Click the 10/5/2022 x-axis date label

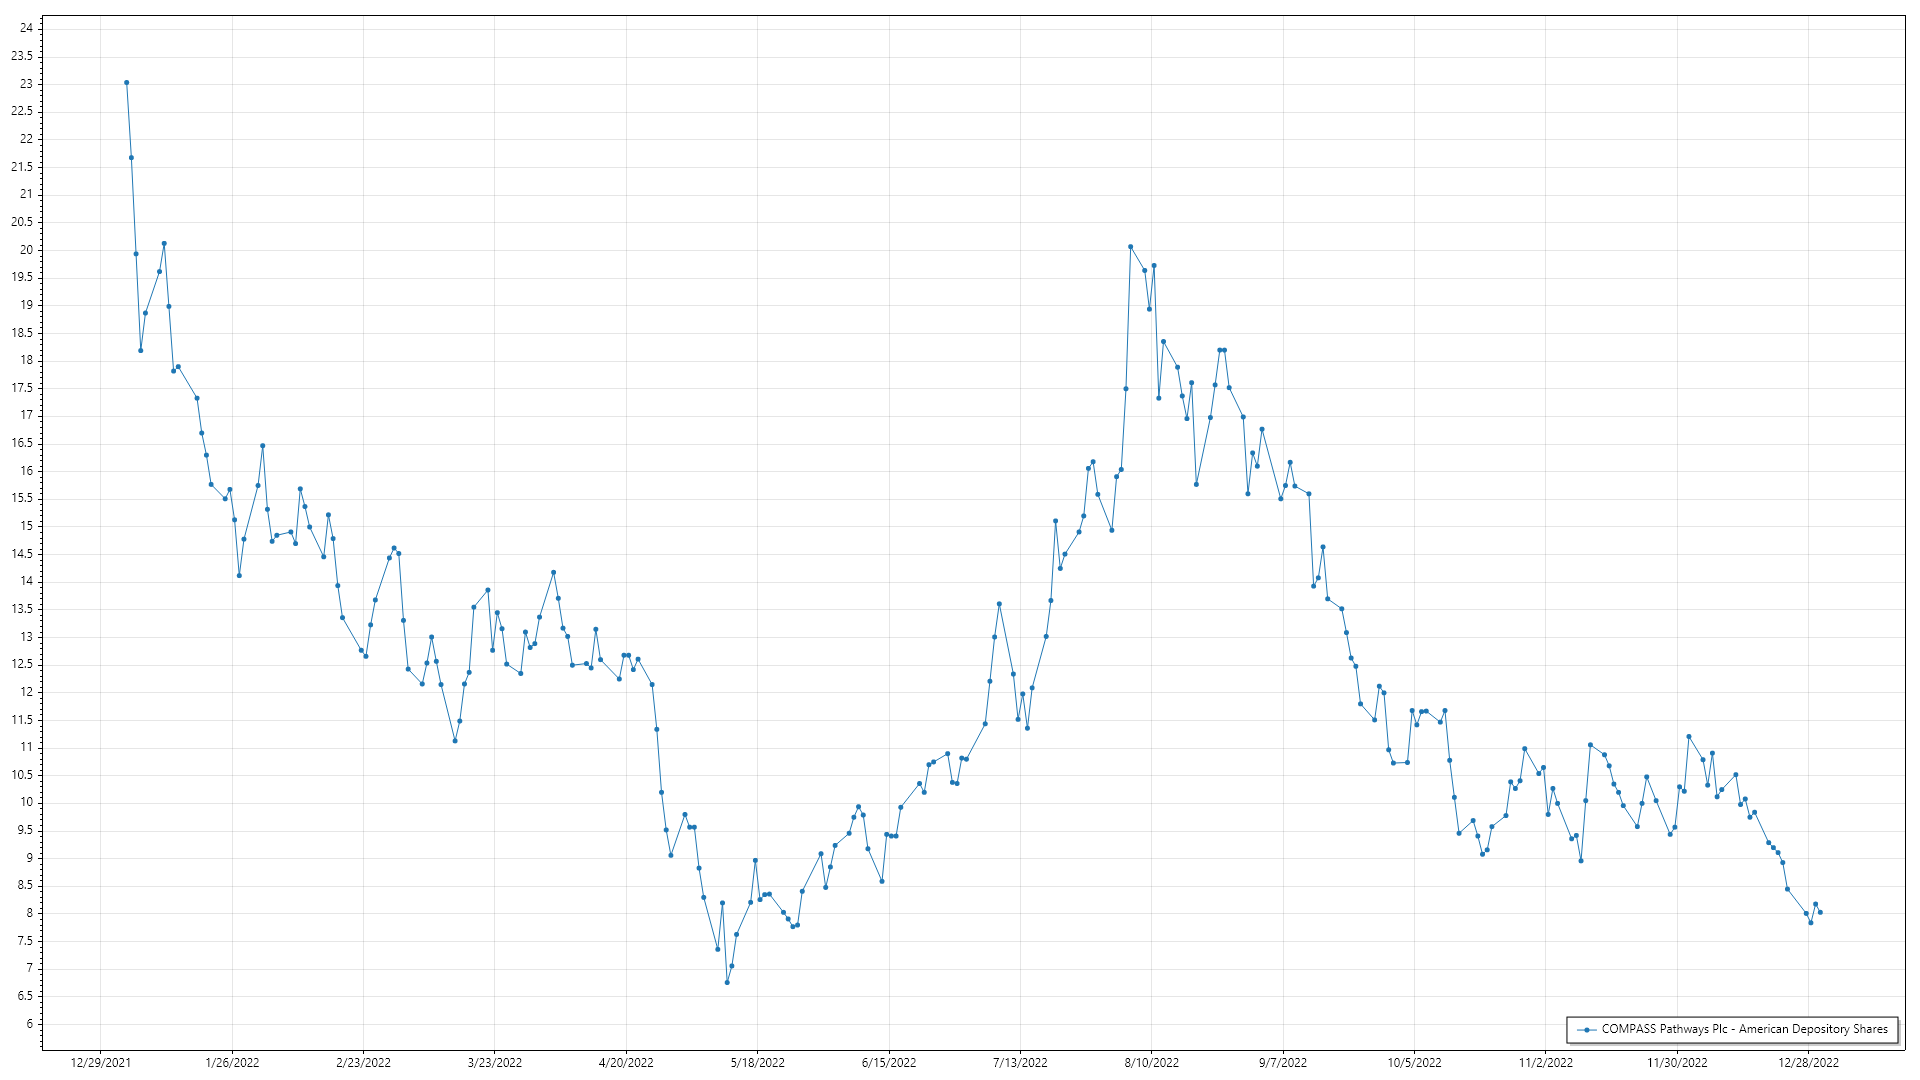click(1414, 1062)
